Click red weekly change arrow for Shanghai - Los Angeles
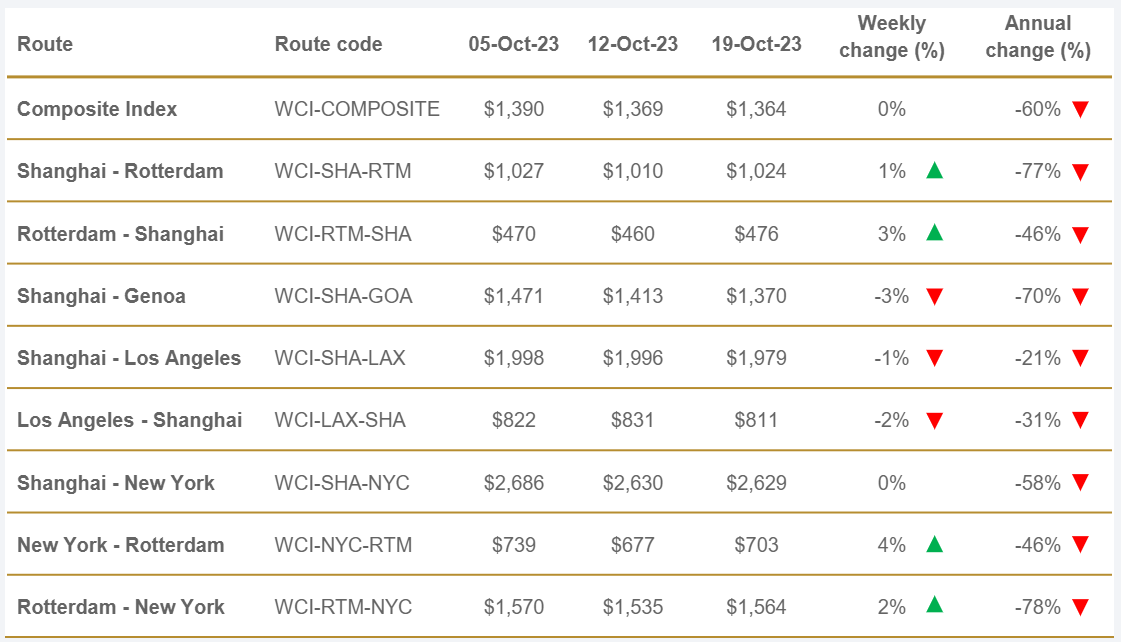Image resolution: width=1121 pixels, height=642 pixels. (934, 358)
